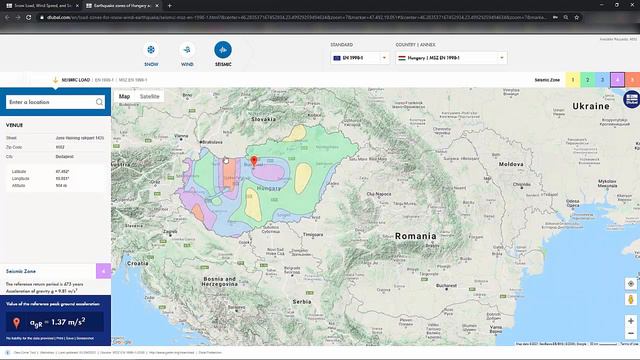Click the Altitude value in the sidebar

point(61,186)
